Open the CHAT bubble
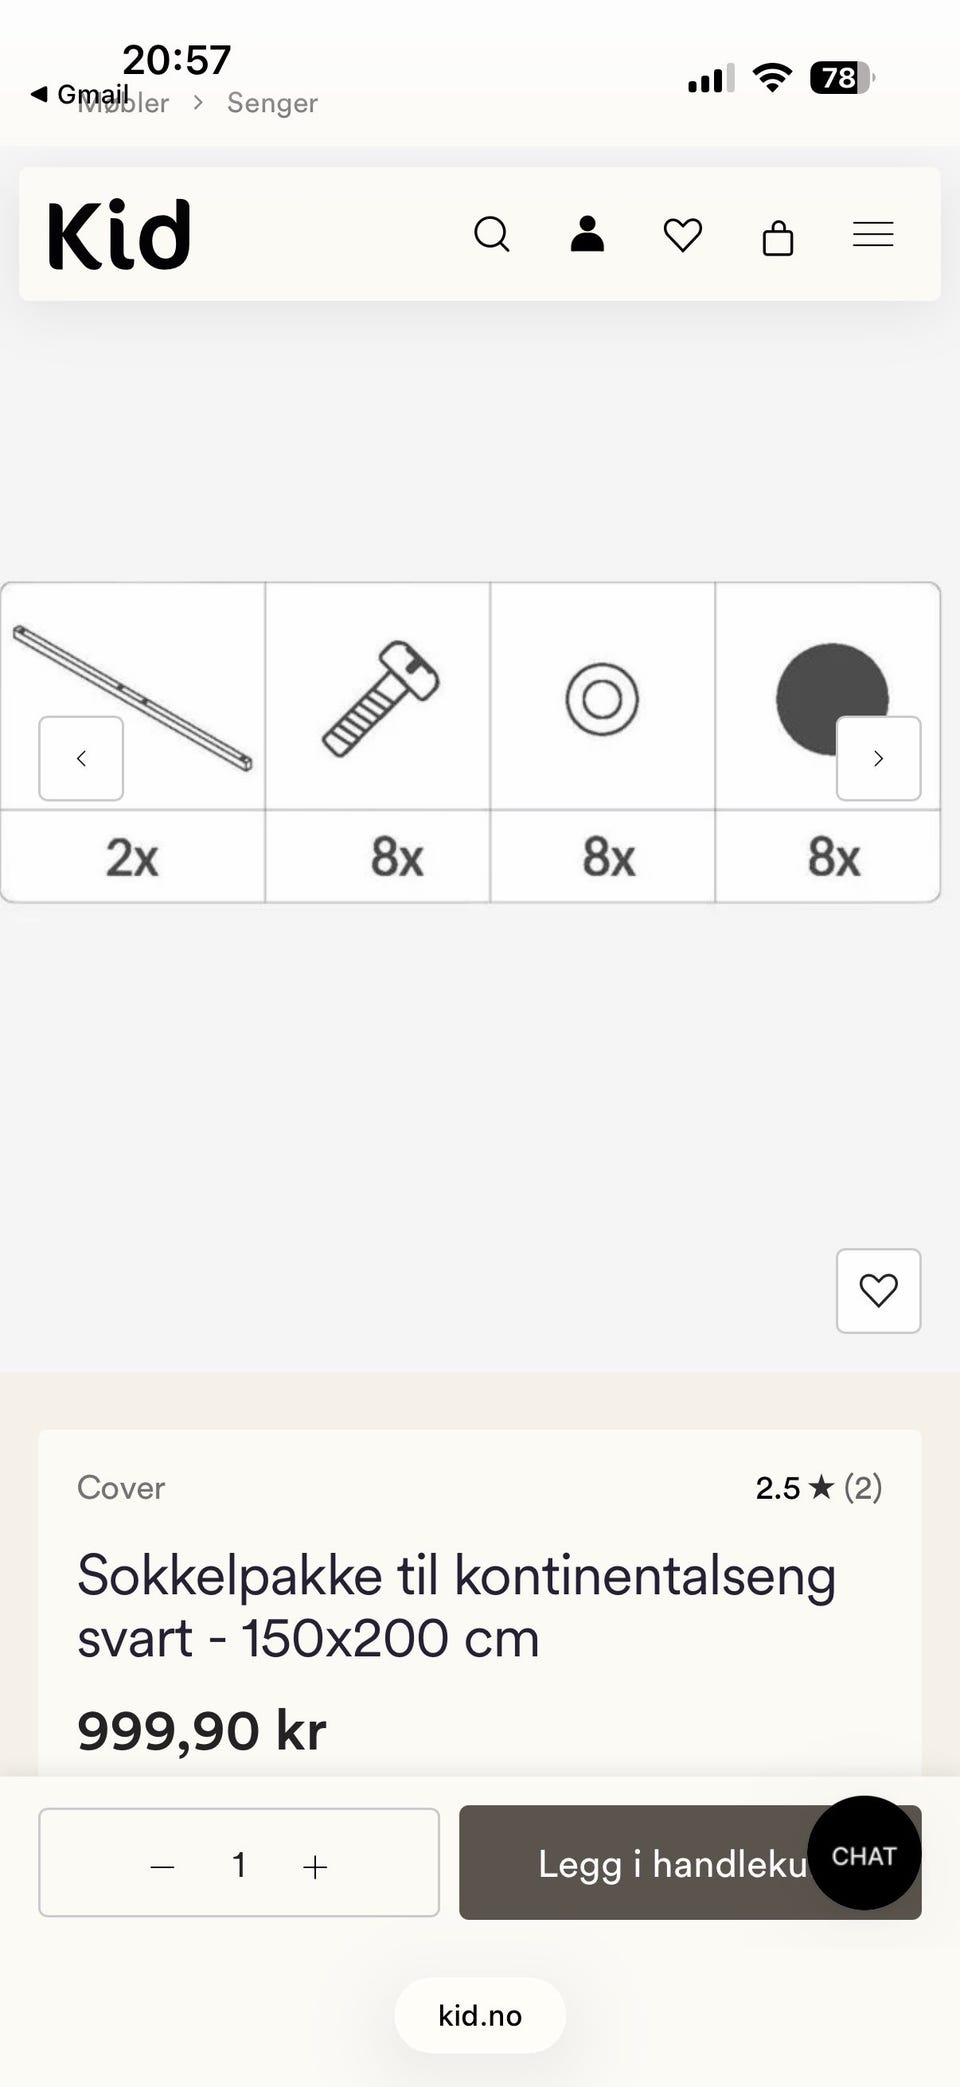The height and width of the screenshot is (2087, 960). 864,1855
